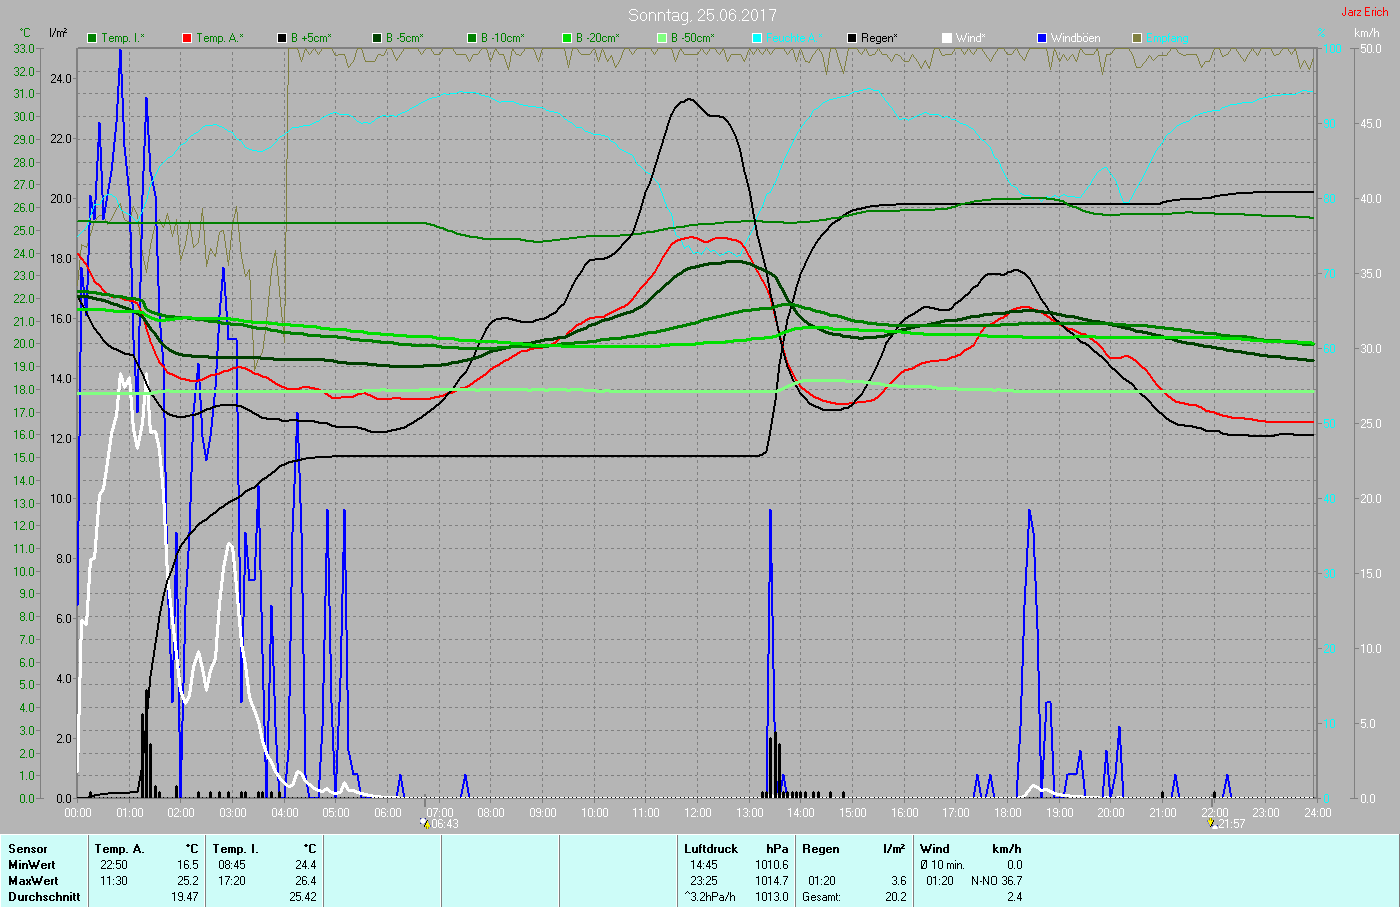
Task: Click the red Temp. A. legend square
Action: click(x=187, y=38)
